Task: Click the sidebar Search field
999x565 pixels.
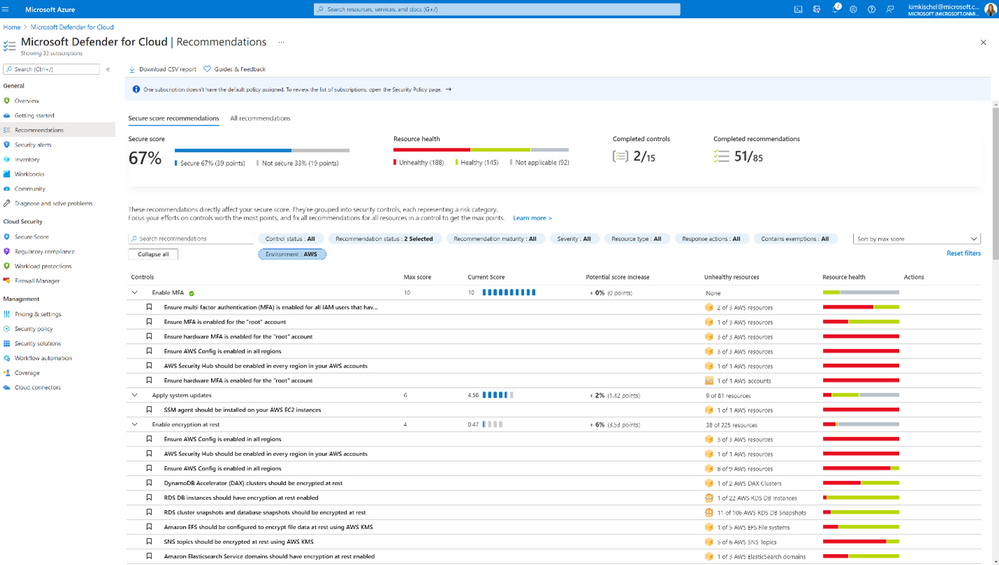Action: 52,69
